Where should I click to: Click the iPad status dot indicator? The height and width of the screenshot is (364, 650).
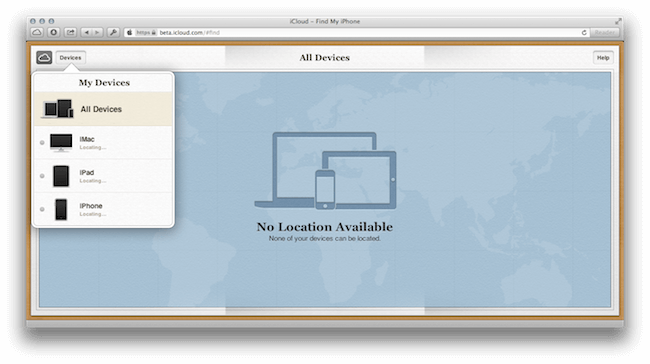pyautogui.click(x=42, y=176)
